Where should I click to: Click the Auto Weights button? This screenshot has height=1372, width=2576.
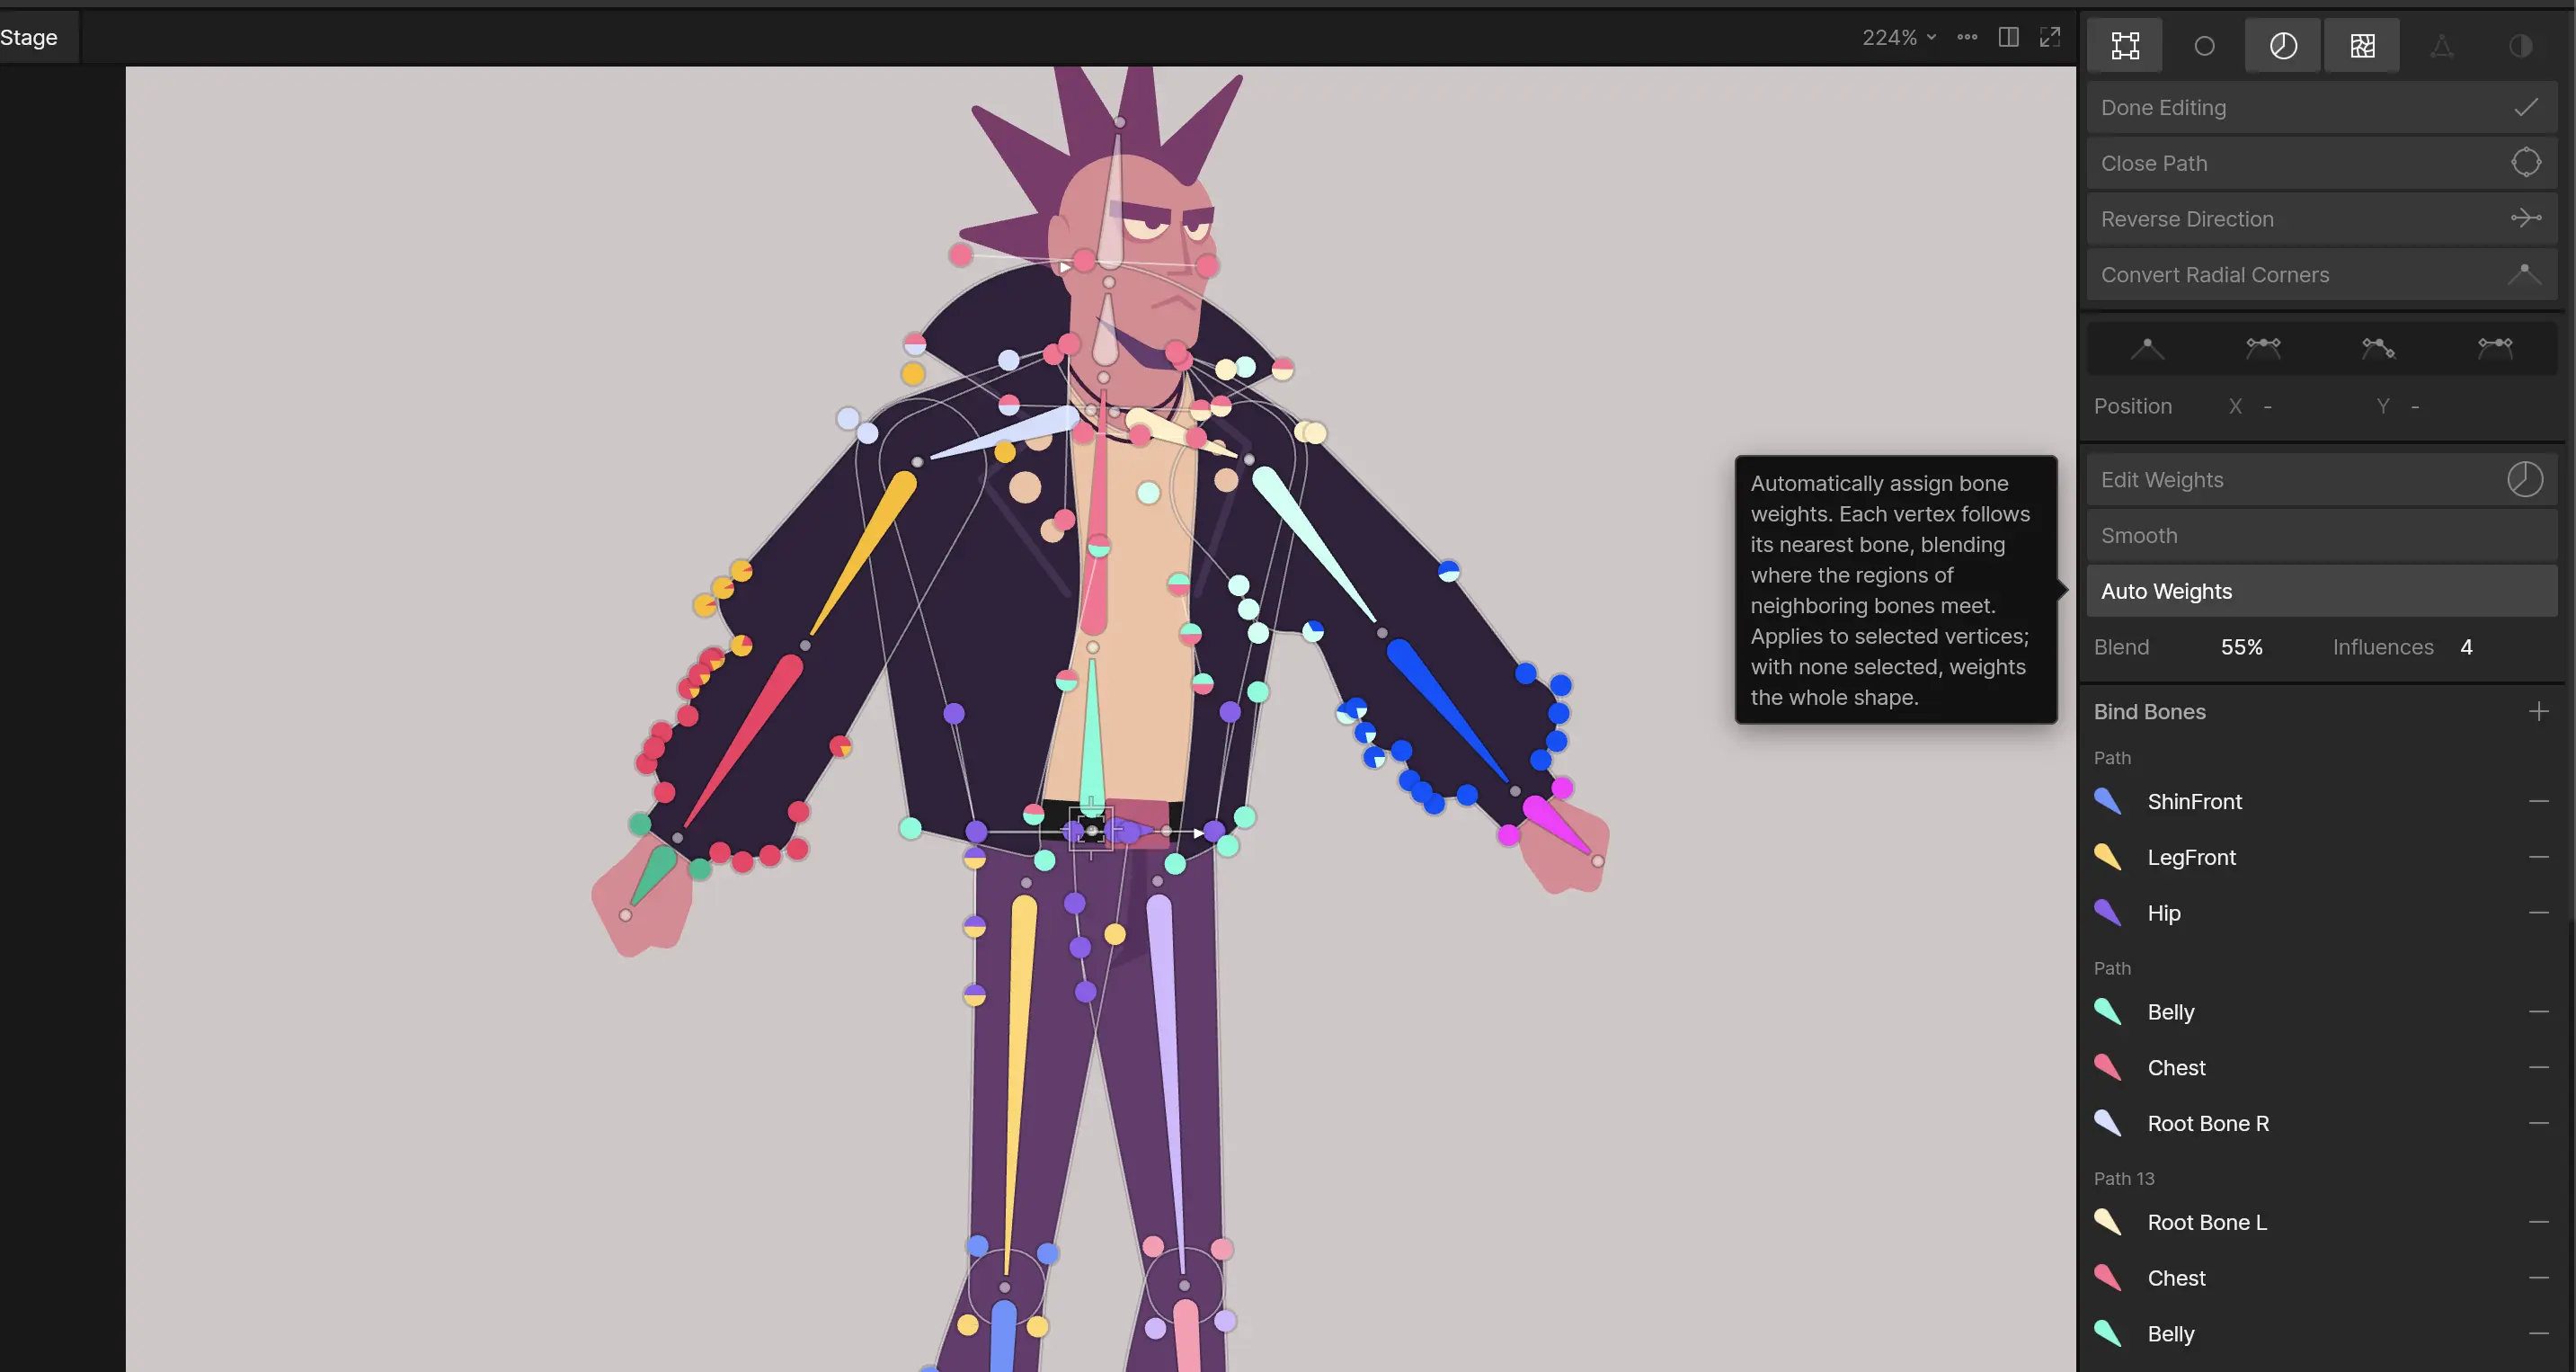(2322, 591)
